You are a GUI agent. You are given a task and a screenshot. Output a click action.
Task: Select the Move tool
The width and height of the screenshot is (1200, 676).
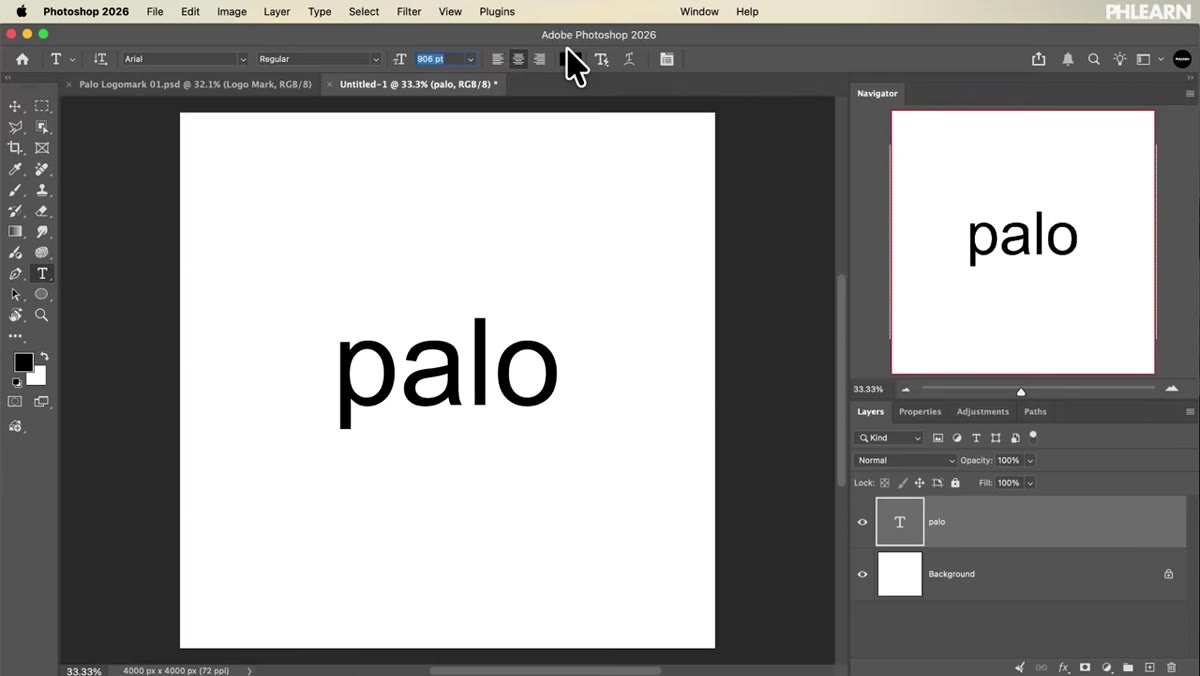click(x=15, y=106)
